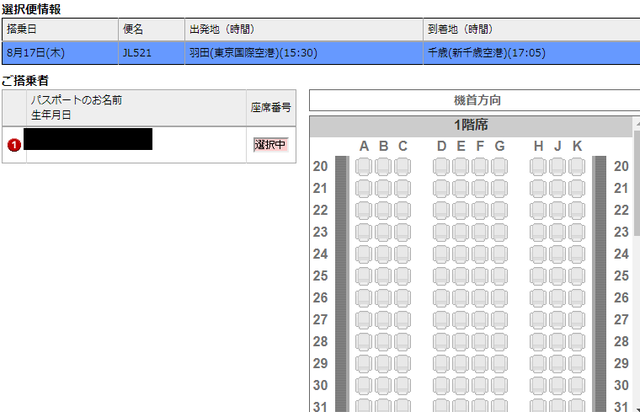Select seat 23H
The width and height of the screenshot is (640, 412).
coord(538,232)
